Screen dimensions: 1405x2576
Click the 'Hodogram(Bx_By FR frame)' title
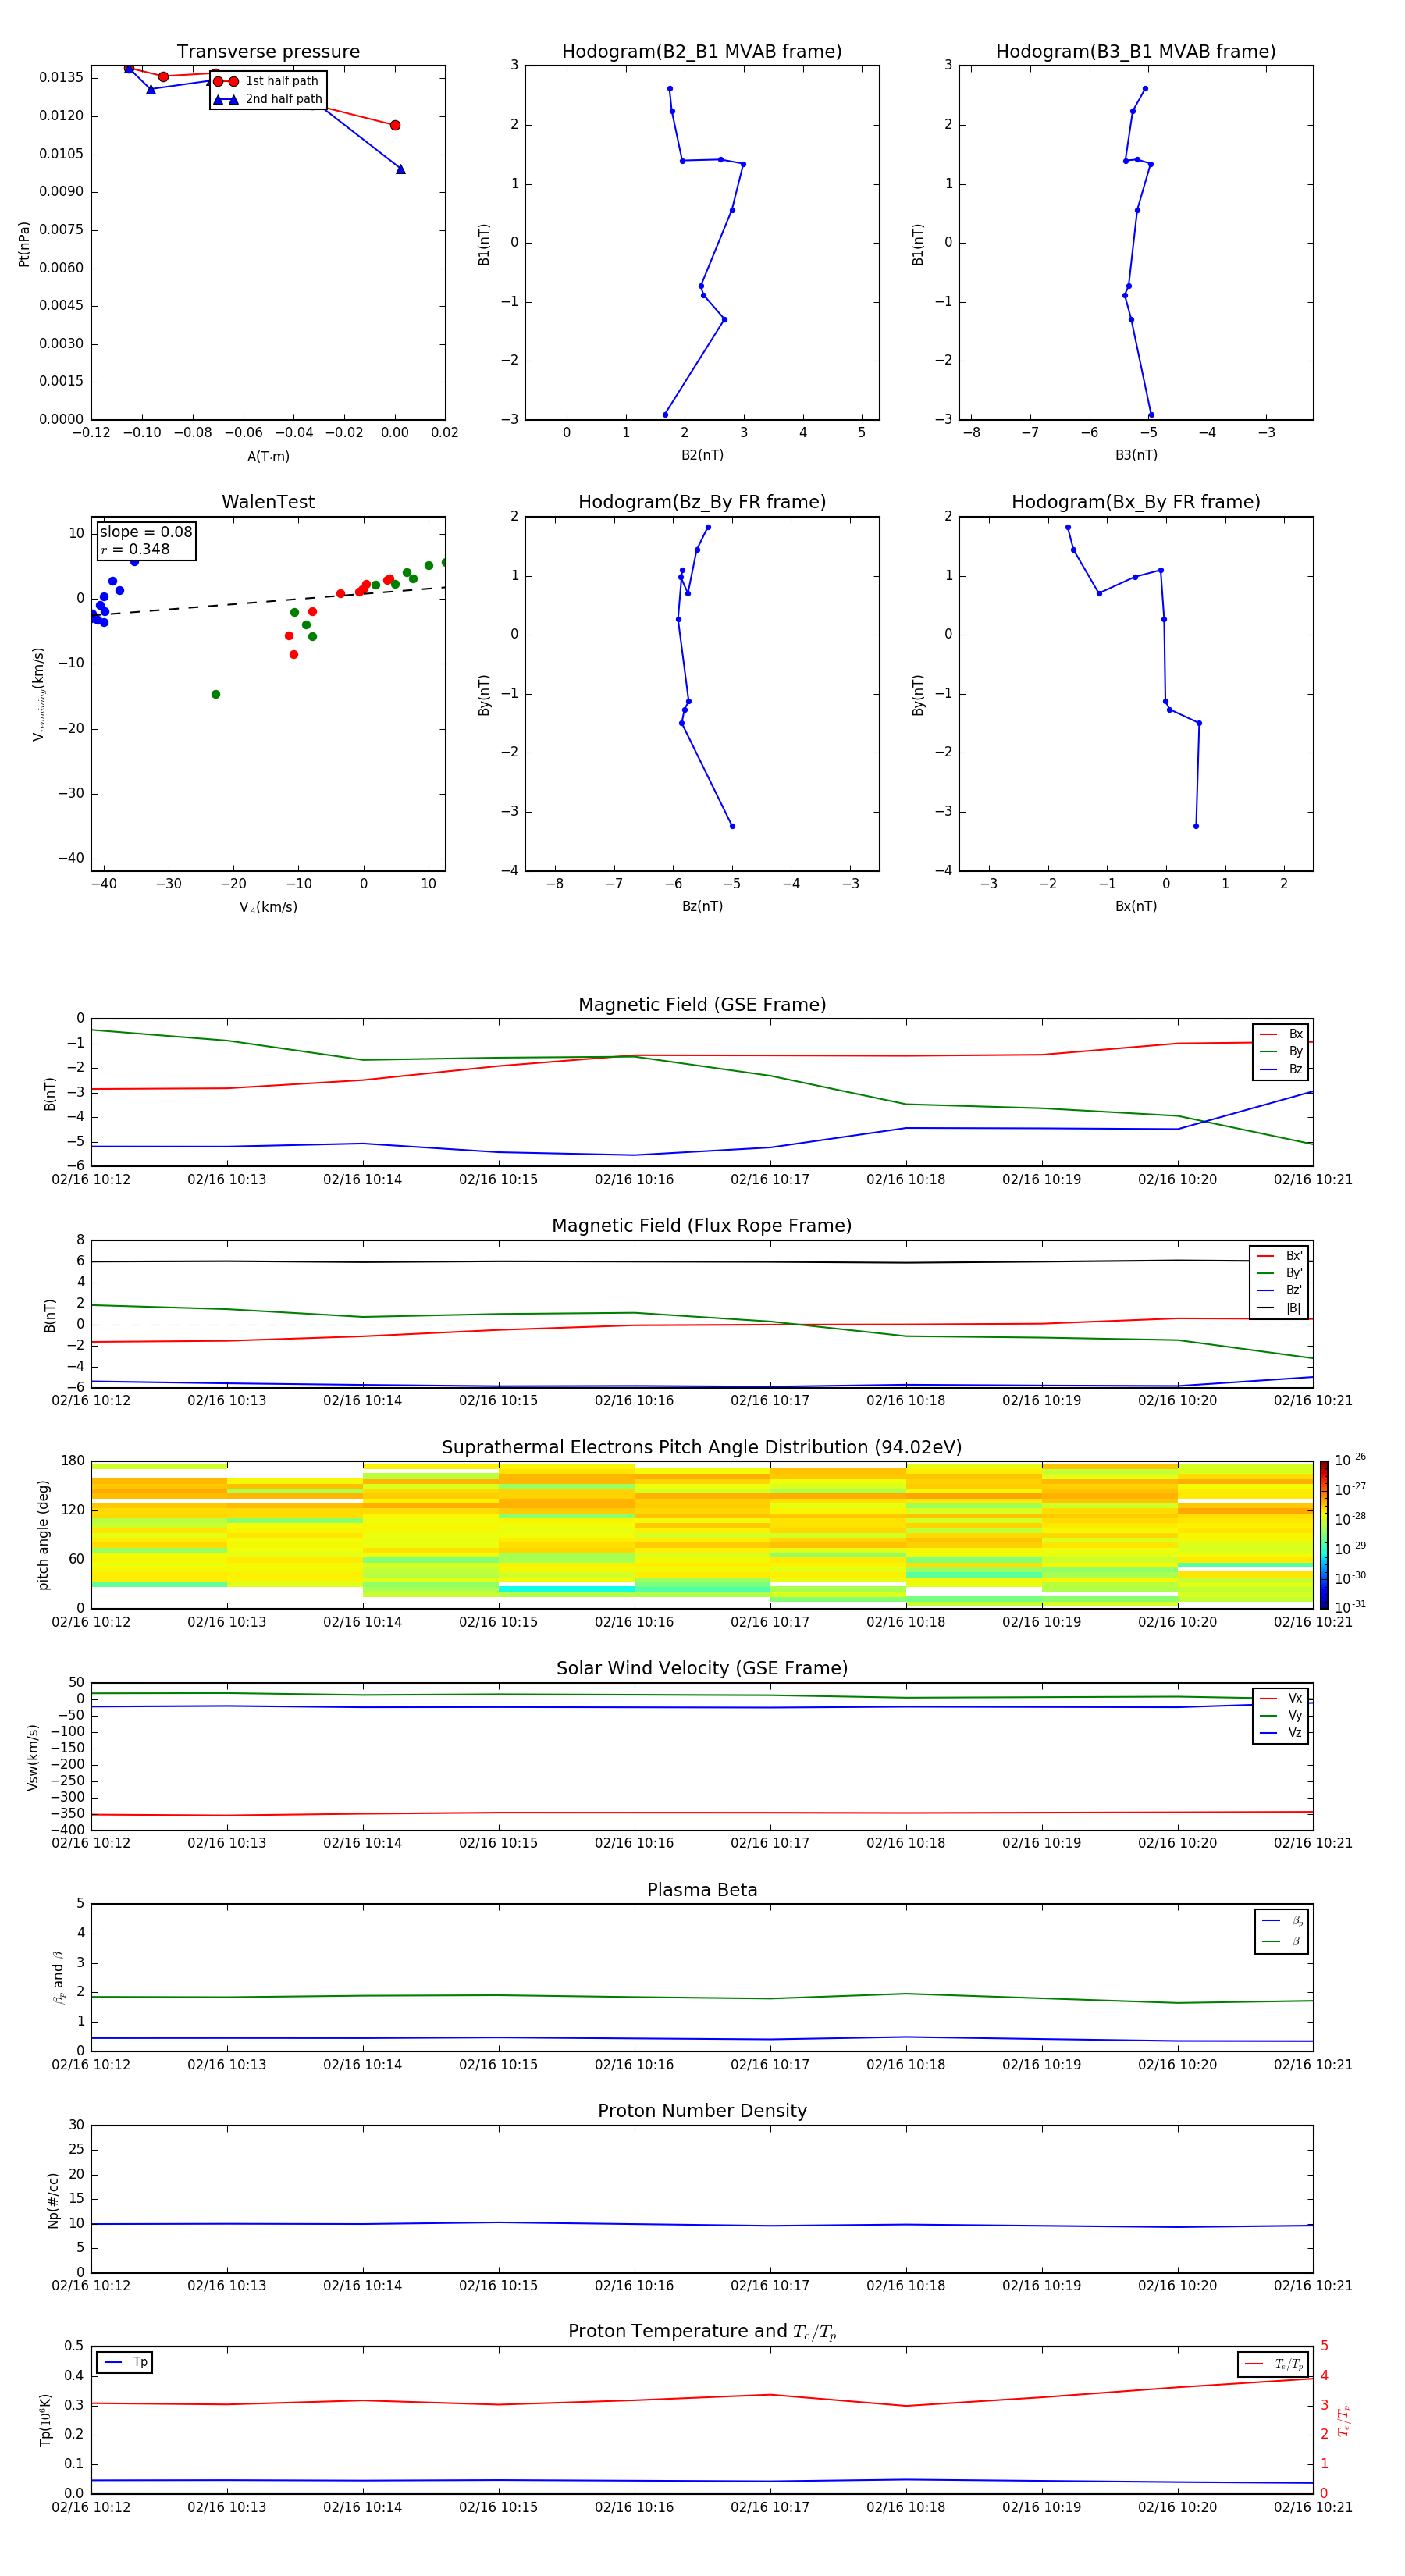tap(1136, 502)
